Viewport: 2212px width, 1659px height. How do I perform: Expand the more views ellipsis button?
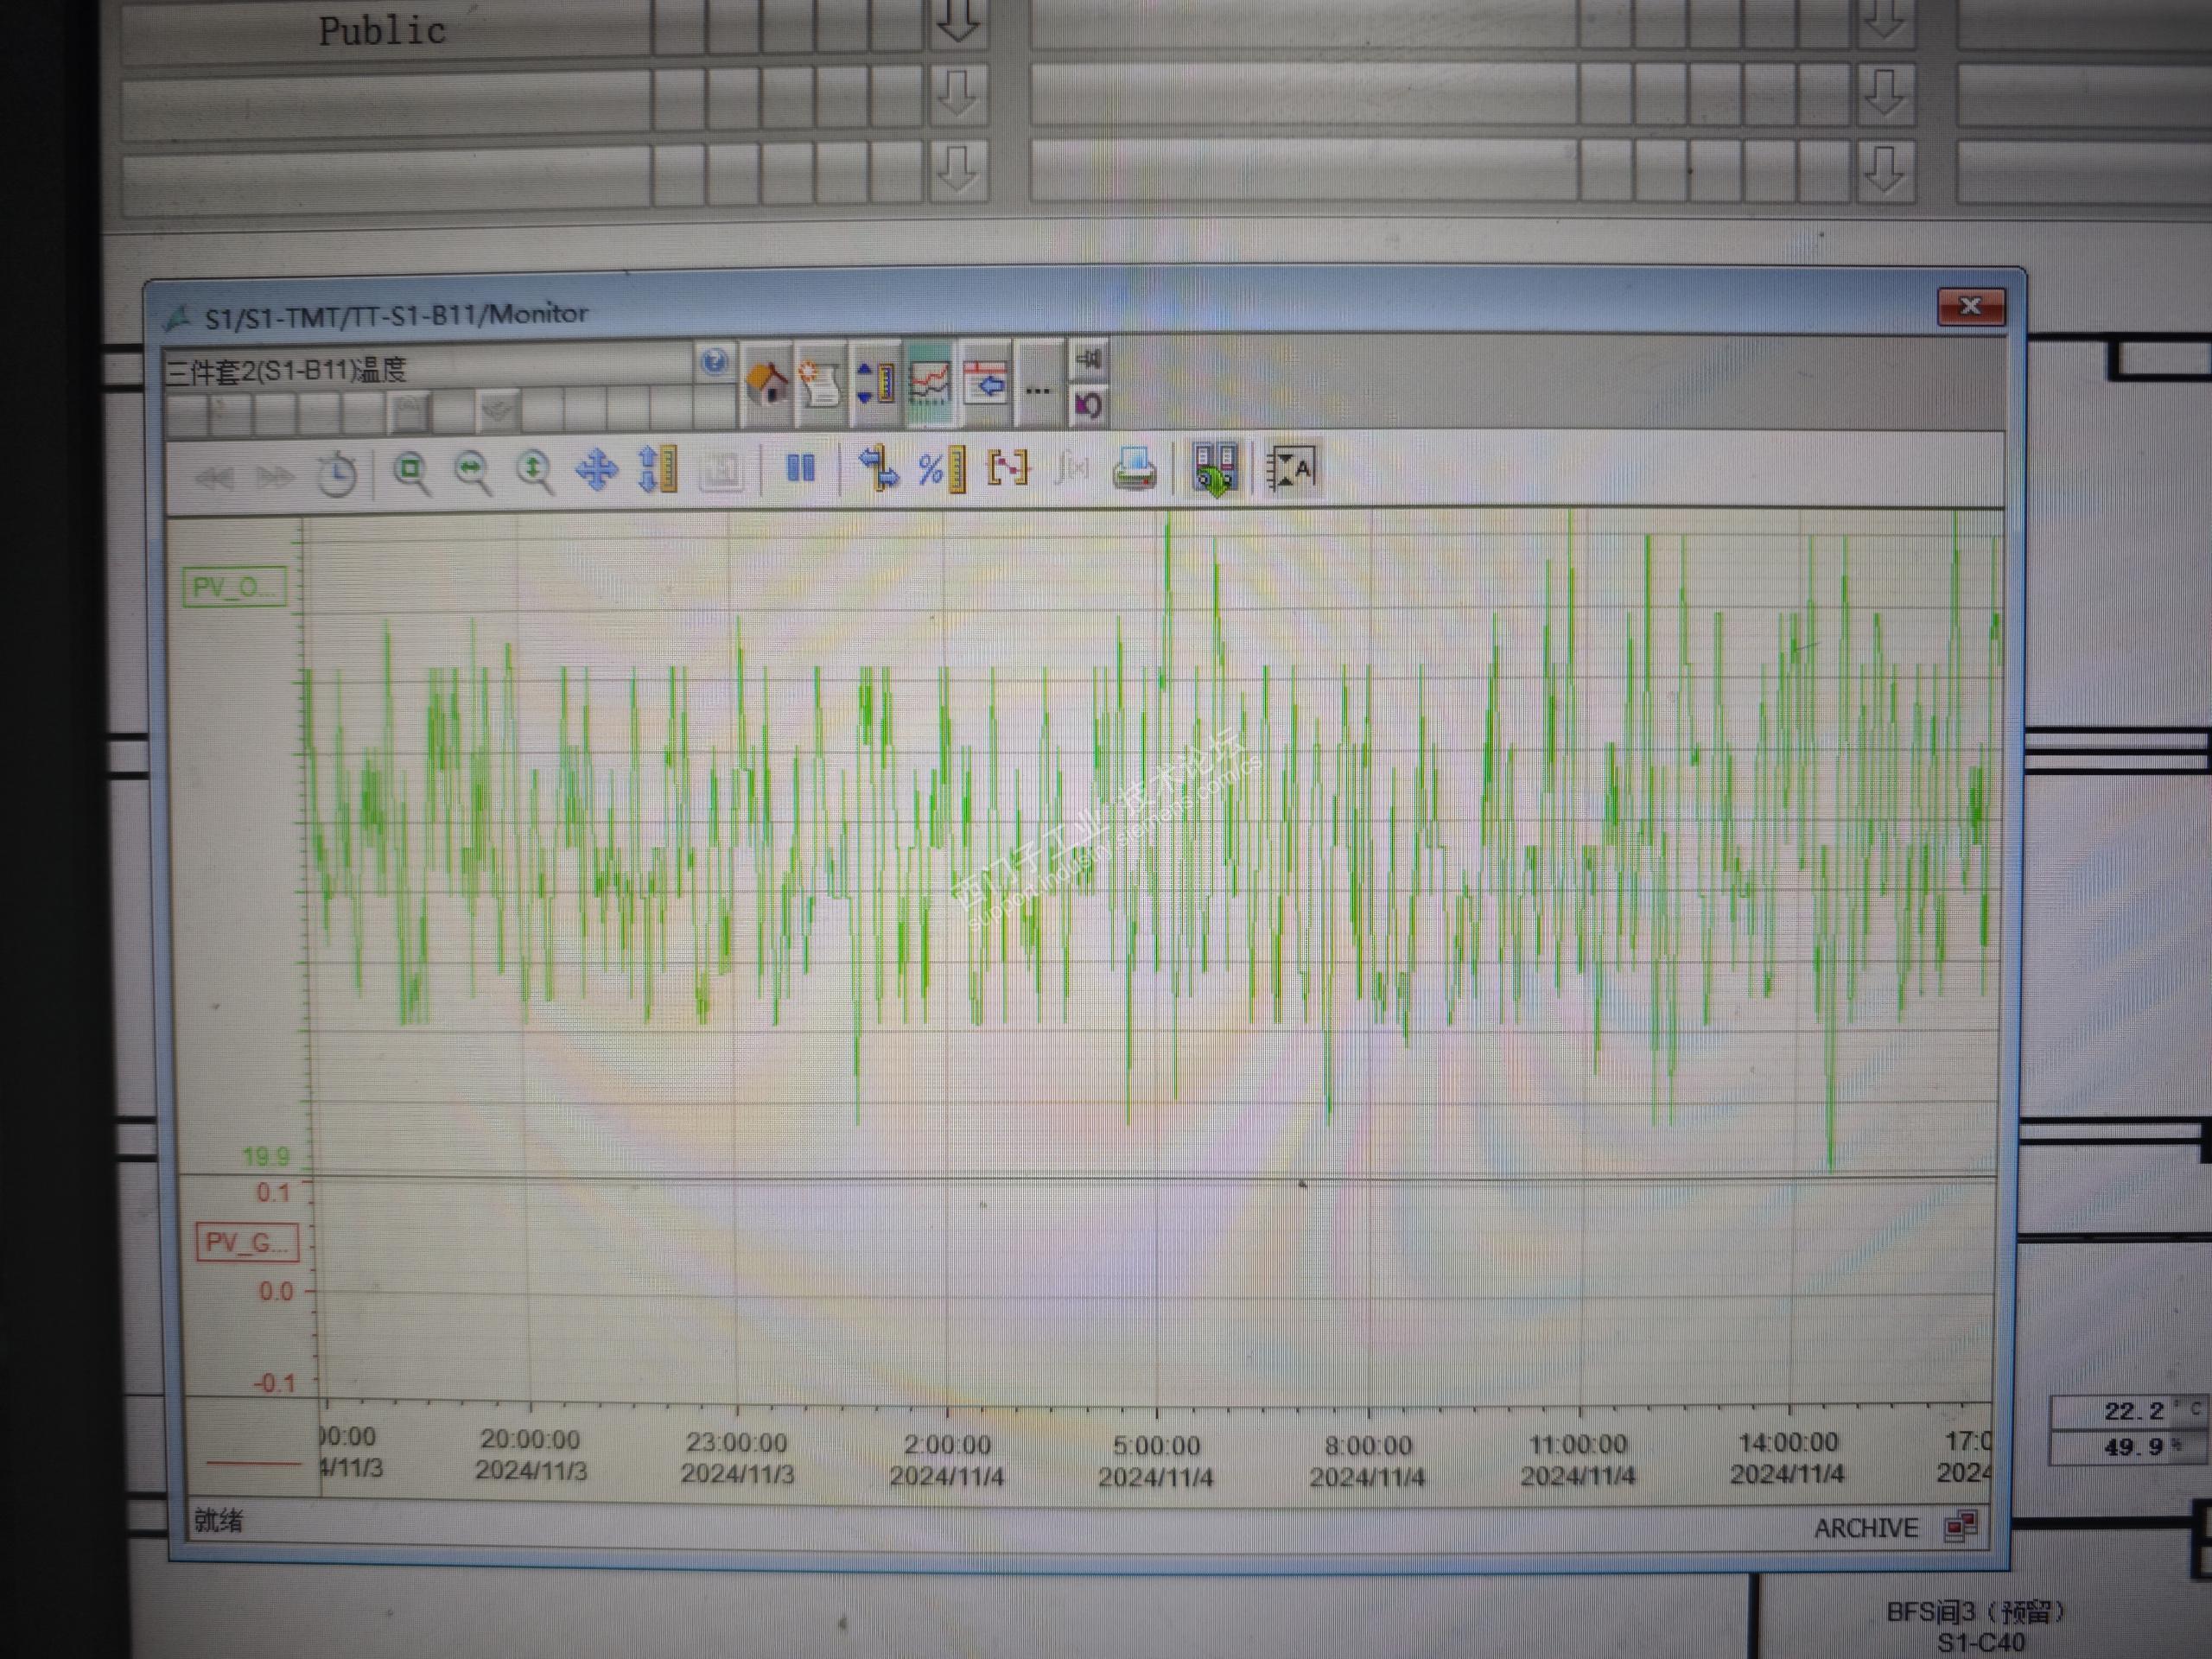1037,388
